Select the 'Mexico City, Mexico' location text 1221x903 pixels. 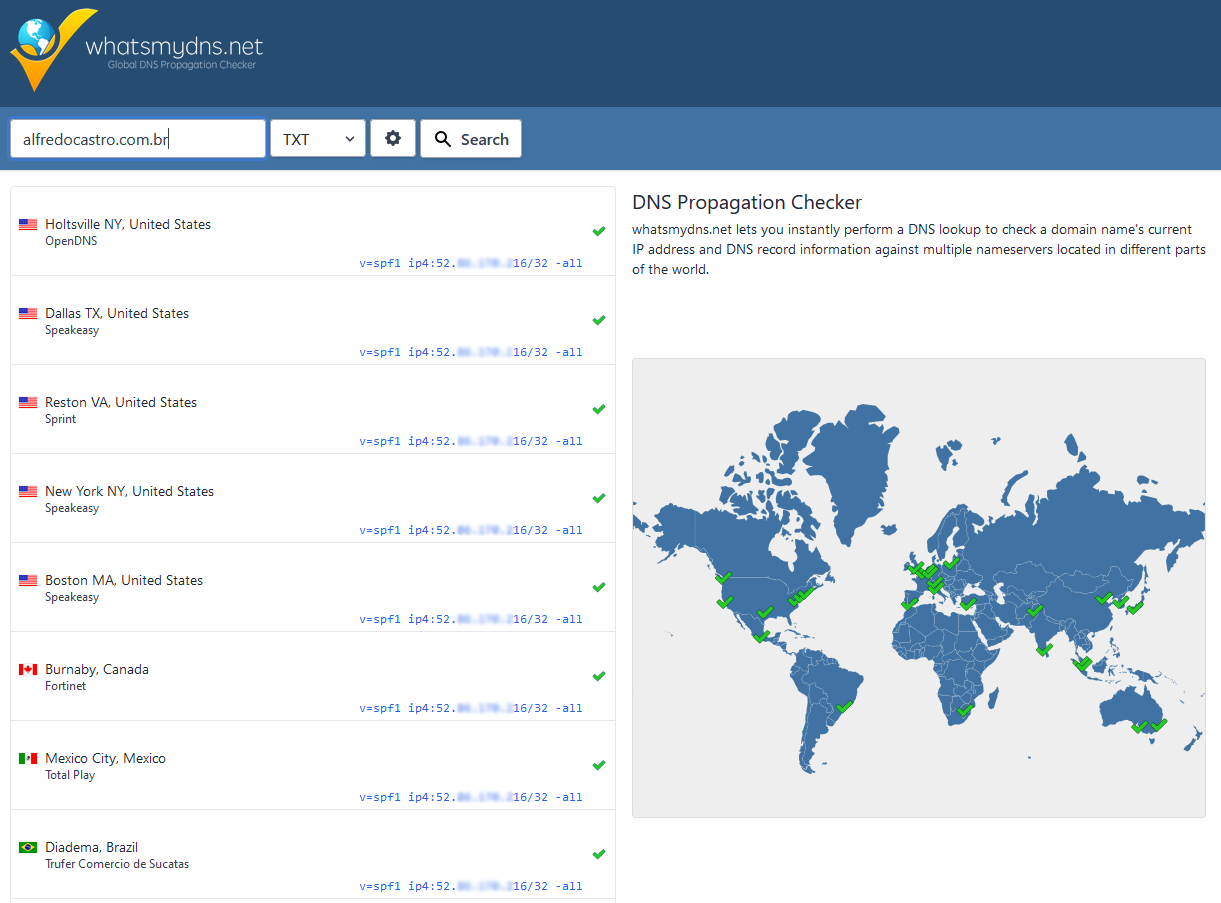105,759
